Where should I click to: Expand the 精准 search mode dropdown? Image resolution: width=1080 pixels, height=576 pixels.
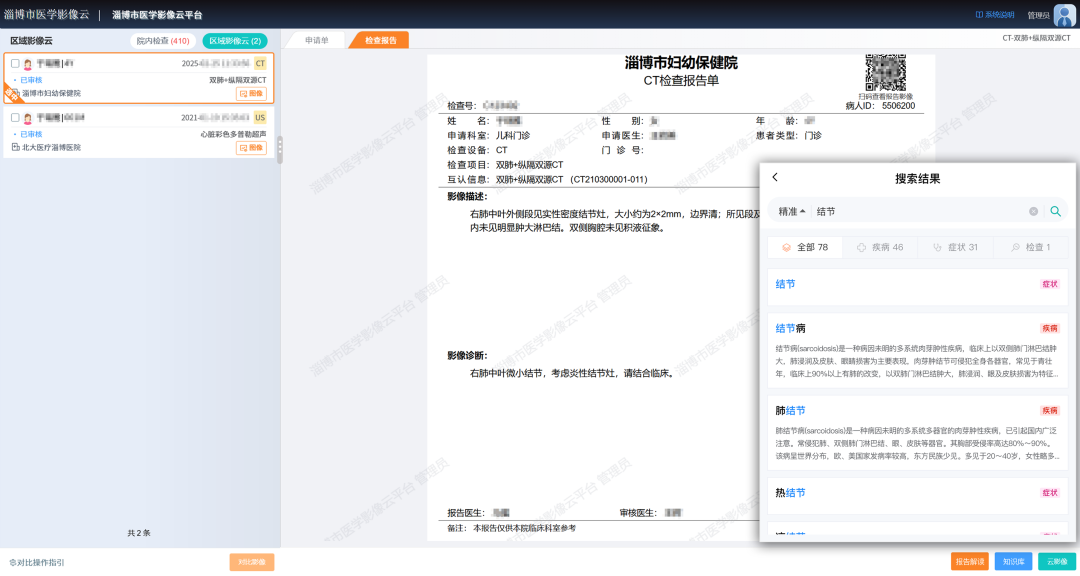[x=792, y=212]
